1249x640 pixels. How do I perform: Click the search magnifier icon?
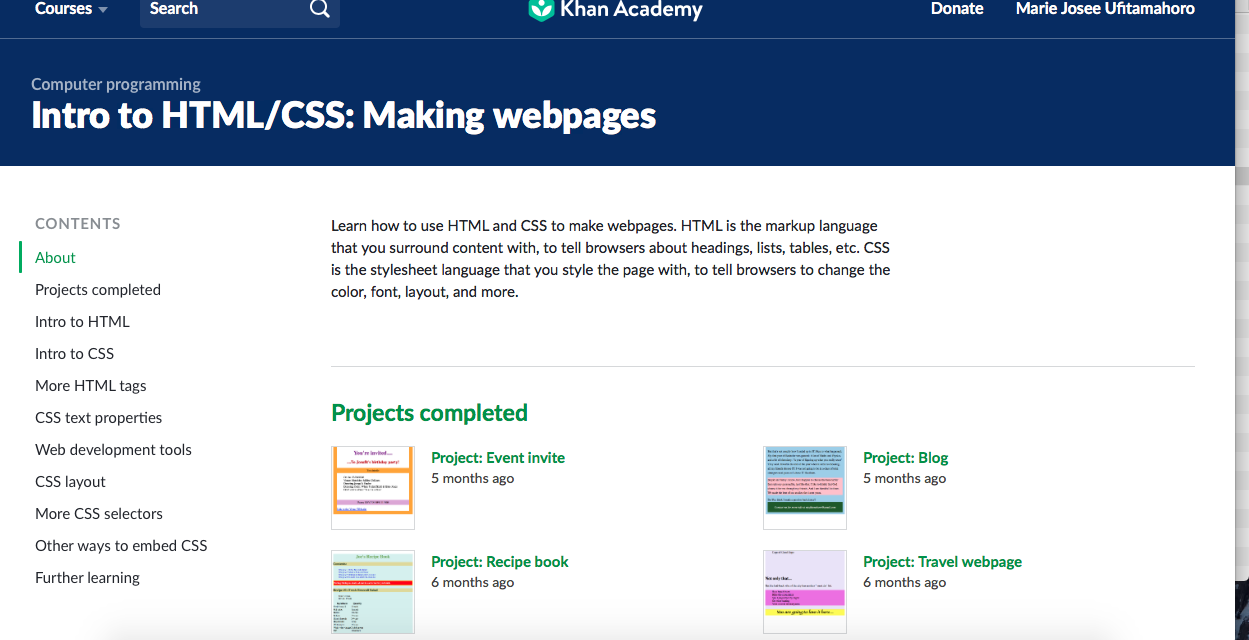320,9
